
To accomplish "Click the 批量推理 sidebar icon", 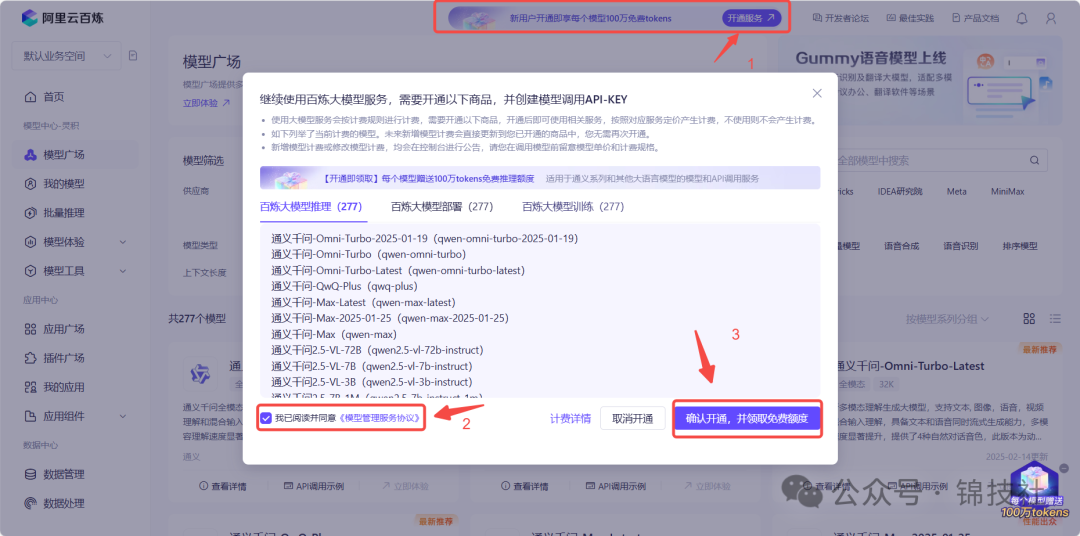I will pyautogui.click(x=30, y=213).
